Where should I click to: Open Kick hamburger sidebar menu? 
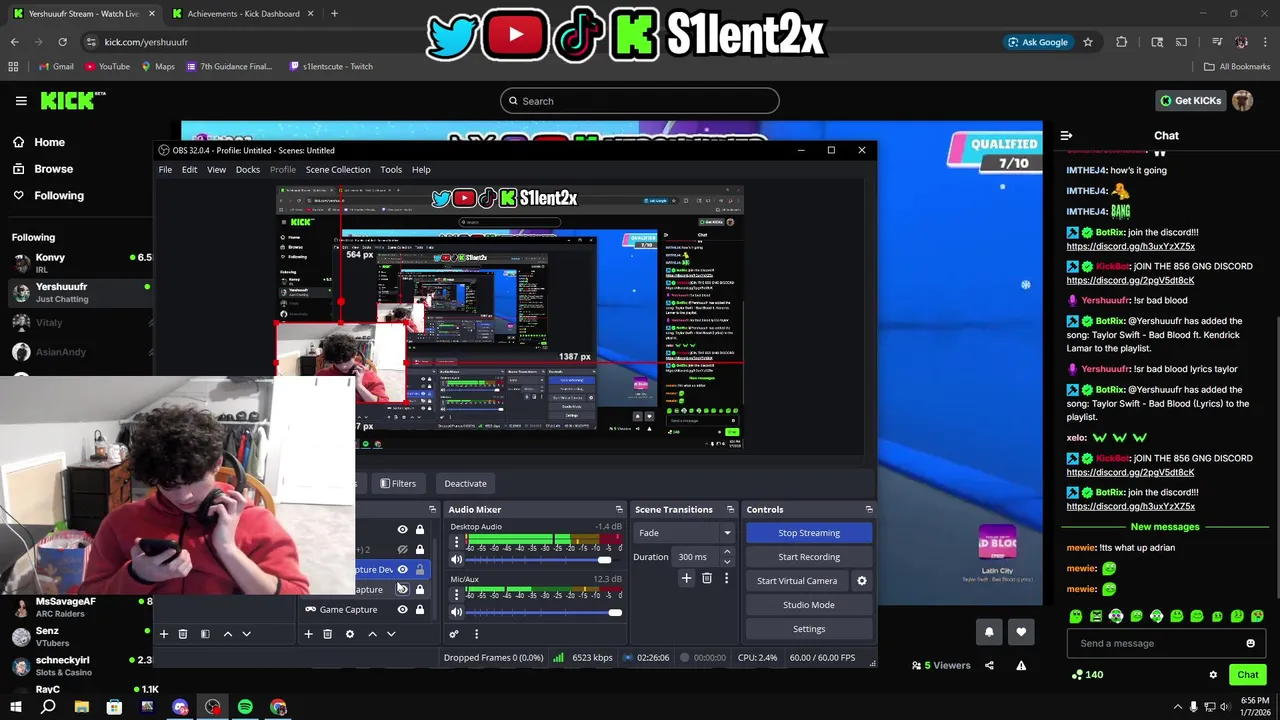tap(21, 101)
